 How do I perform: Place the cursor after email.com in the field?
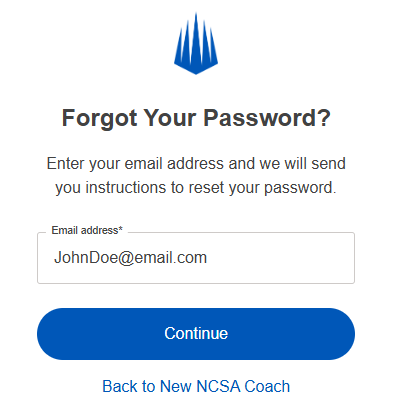click(208, 258)
